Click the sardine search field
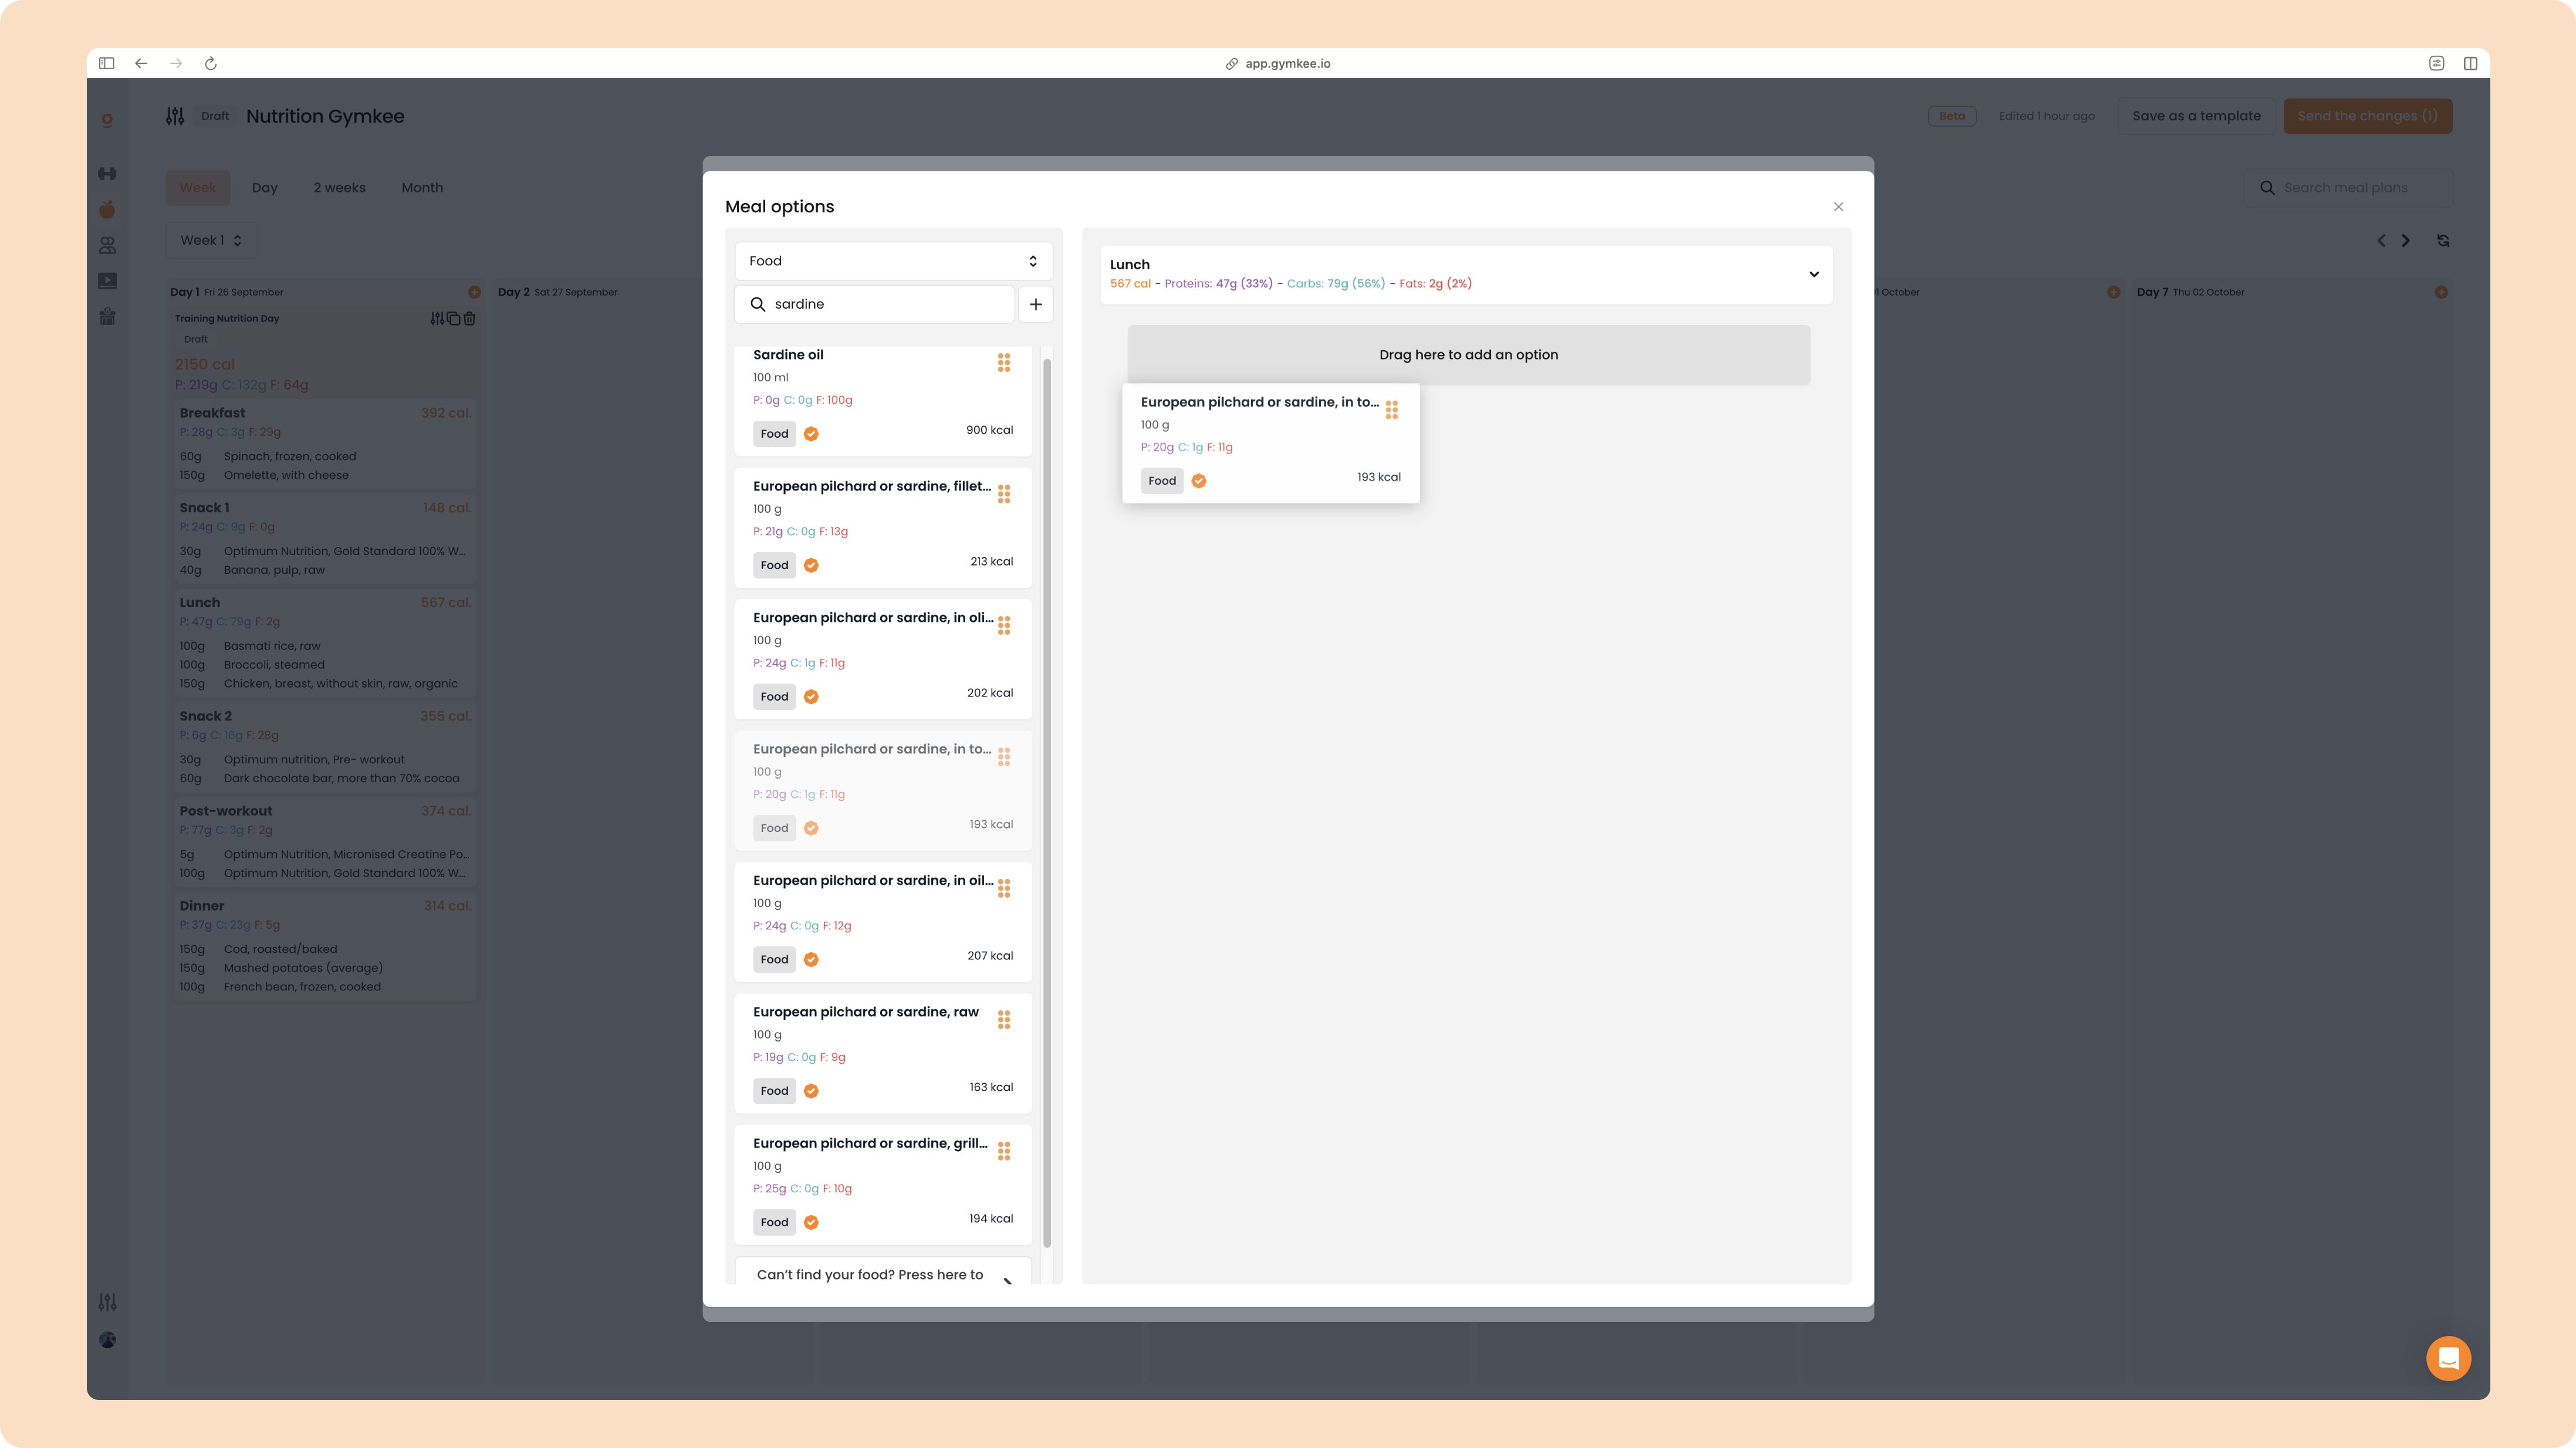Viewport: 2576px width, 1448px height. [875, 304]
